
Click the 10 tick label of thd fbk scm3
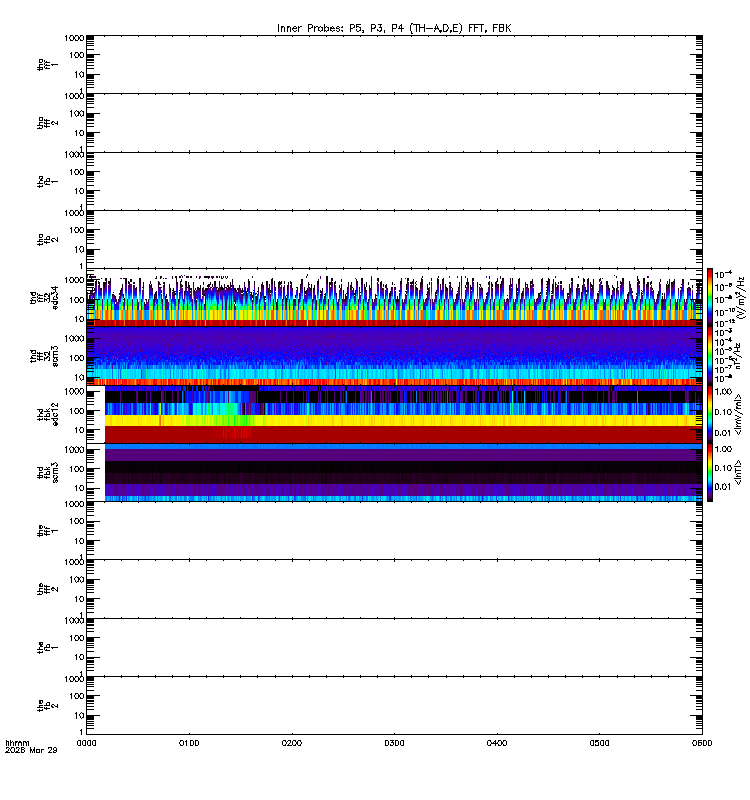pyautogui.click(x=79, y=488)
